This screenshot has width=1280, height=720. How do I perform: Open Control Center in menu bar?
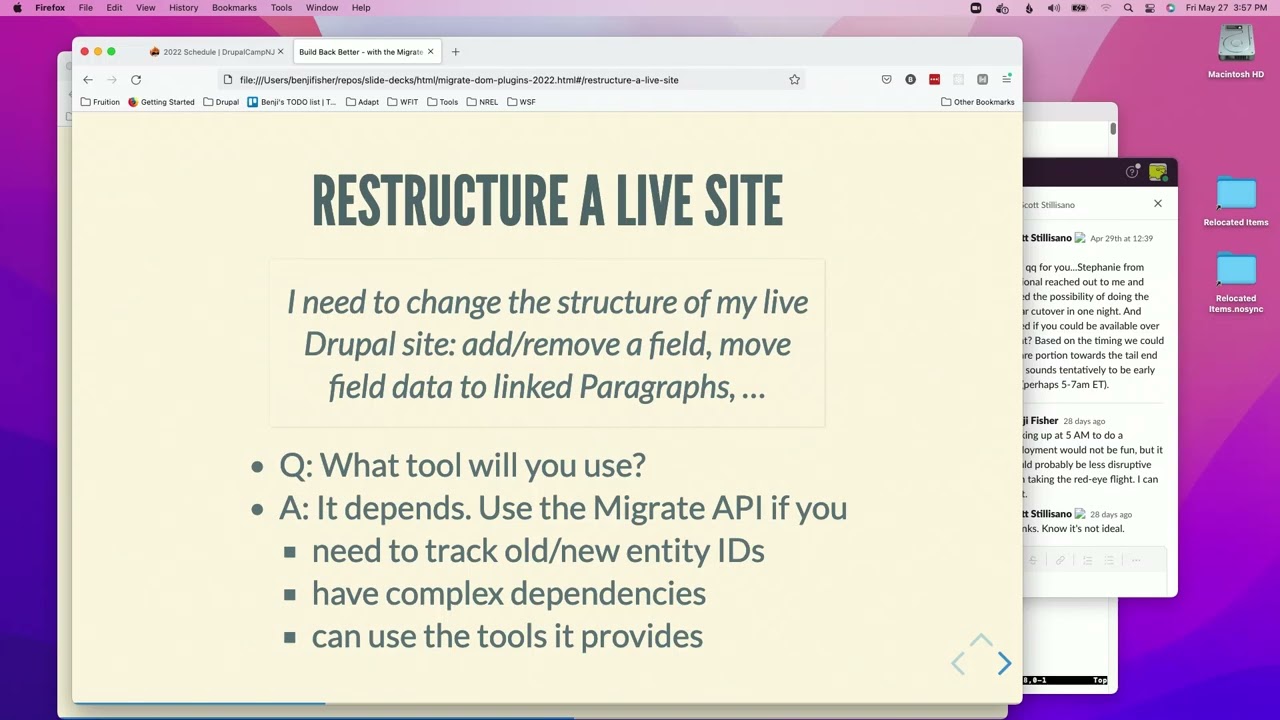pos(1149,8)
